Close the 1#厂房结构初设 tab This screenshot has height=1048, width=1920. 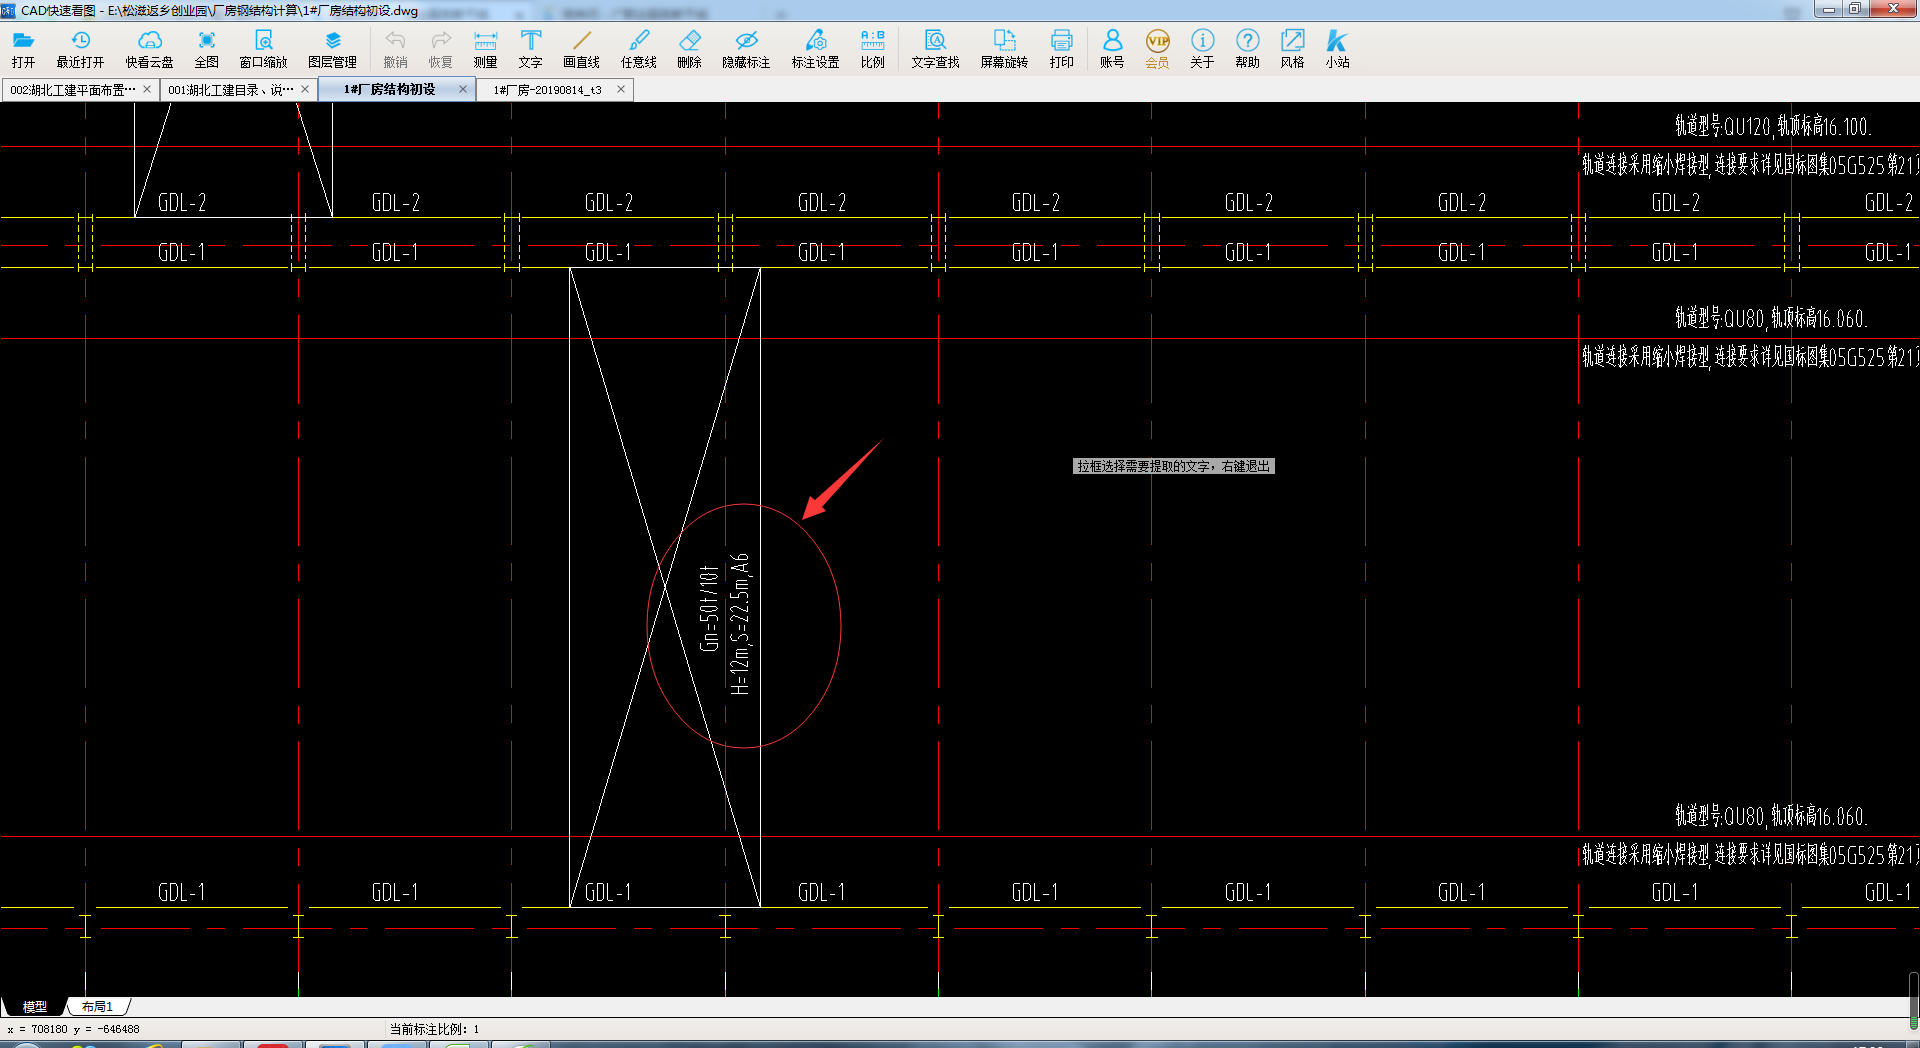tap(463, 89)
